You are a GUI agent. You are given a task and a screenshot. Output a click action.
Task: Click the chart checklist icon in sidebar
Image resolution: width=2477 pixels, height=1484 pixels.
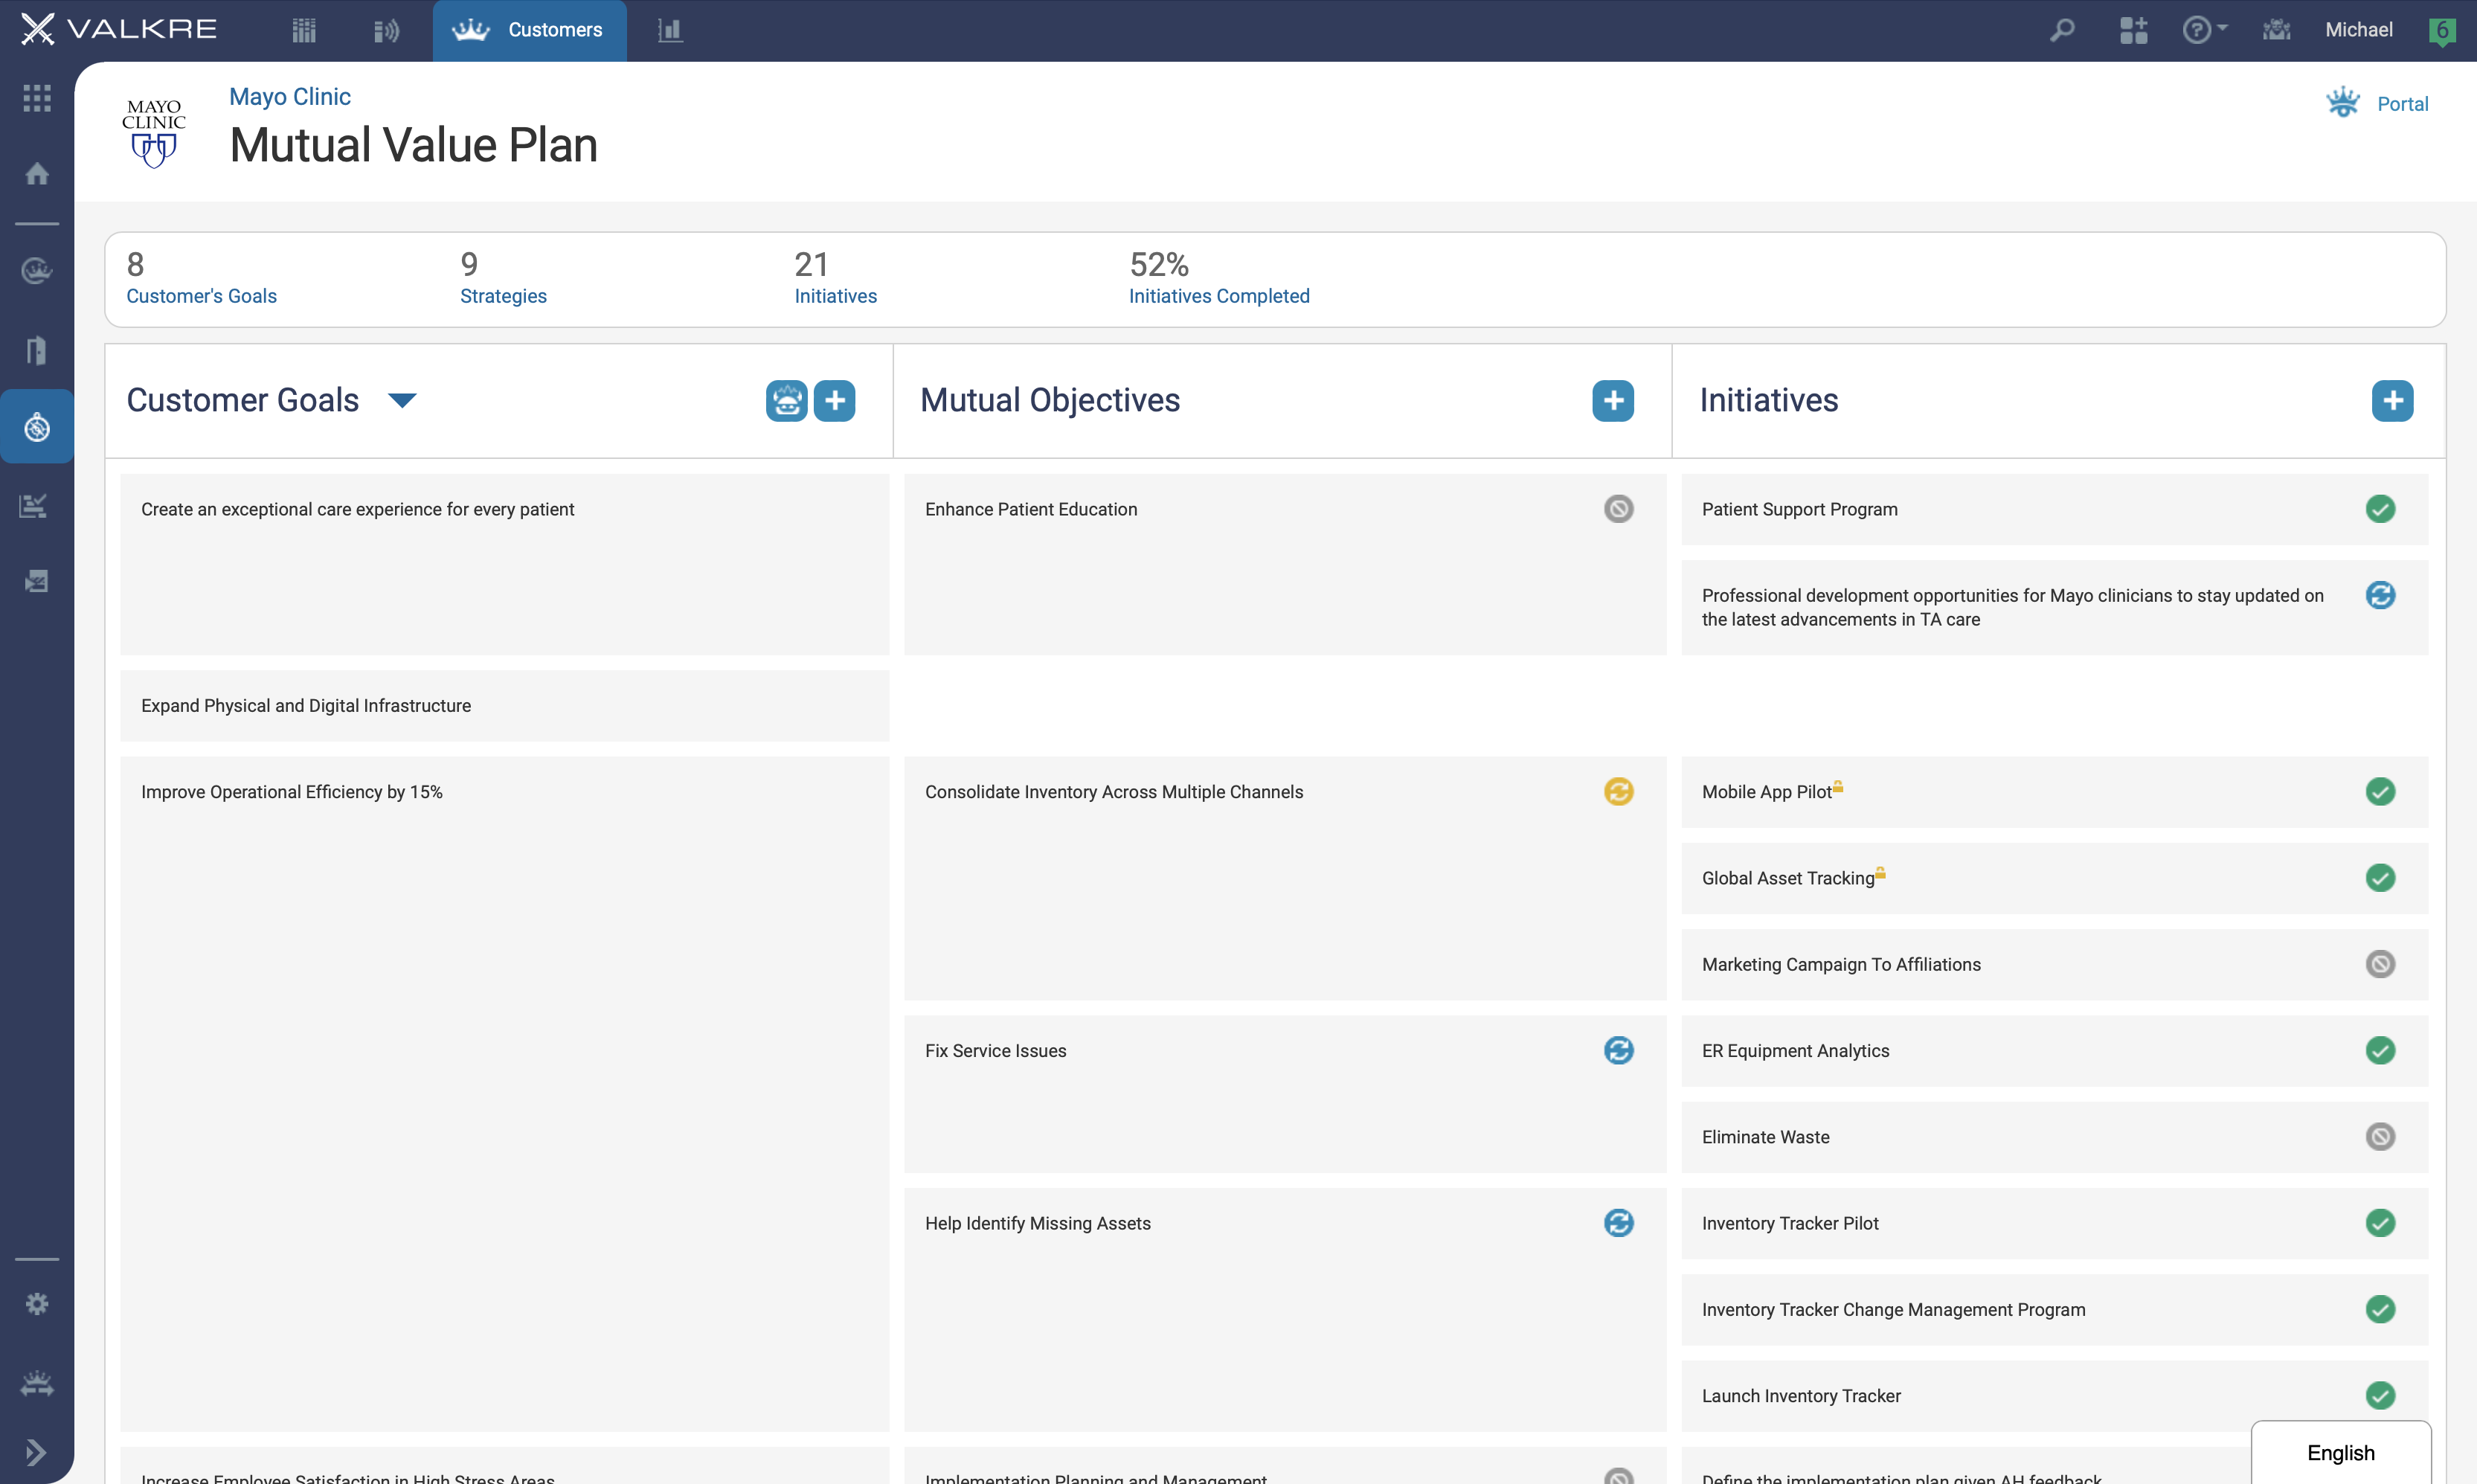[x=35, y=505]
